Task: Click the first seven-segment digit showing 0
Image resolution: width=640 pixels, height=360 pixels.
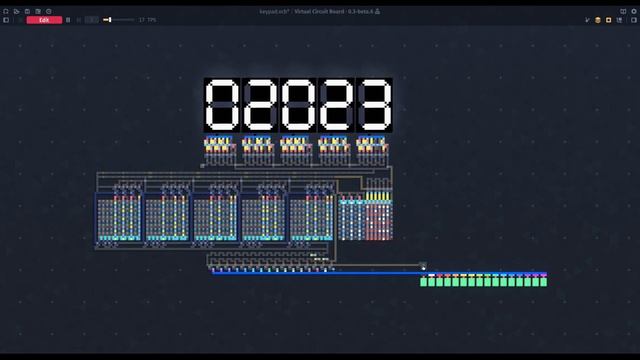Action: pos(222,105)
